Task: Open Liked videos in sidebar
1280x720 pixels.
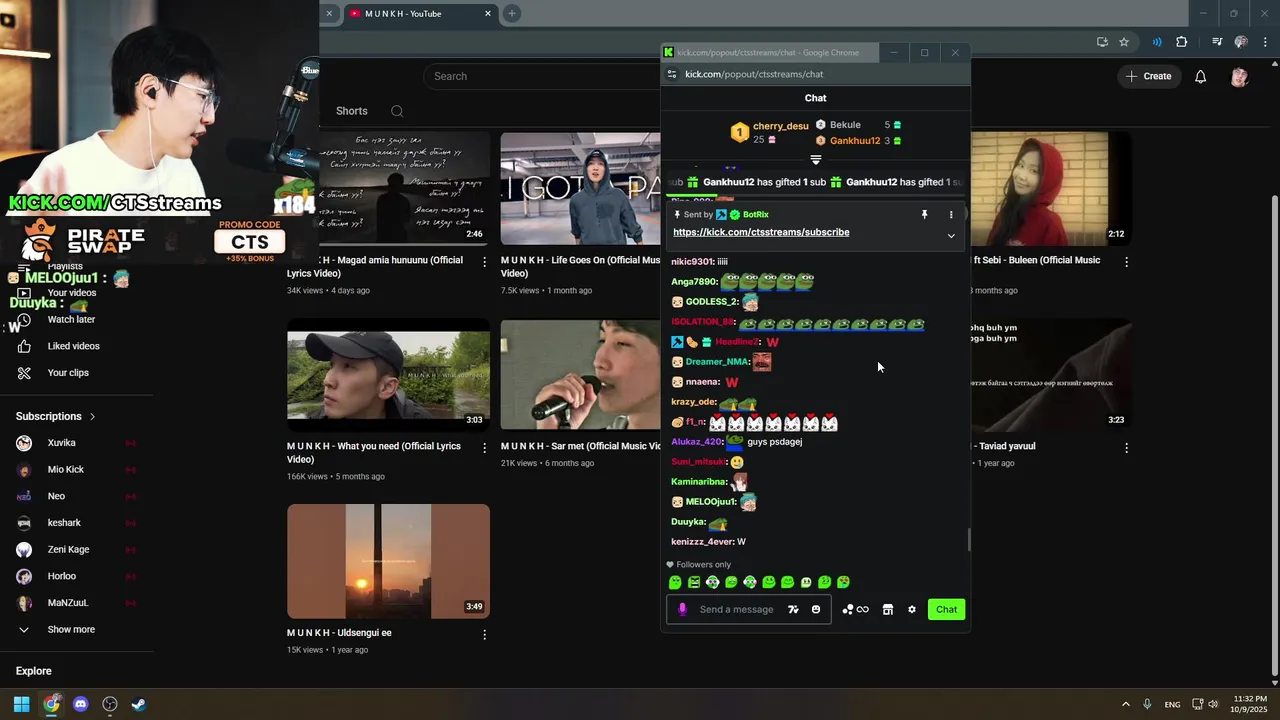Action: pyautogui.click(x=73, y=346)
